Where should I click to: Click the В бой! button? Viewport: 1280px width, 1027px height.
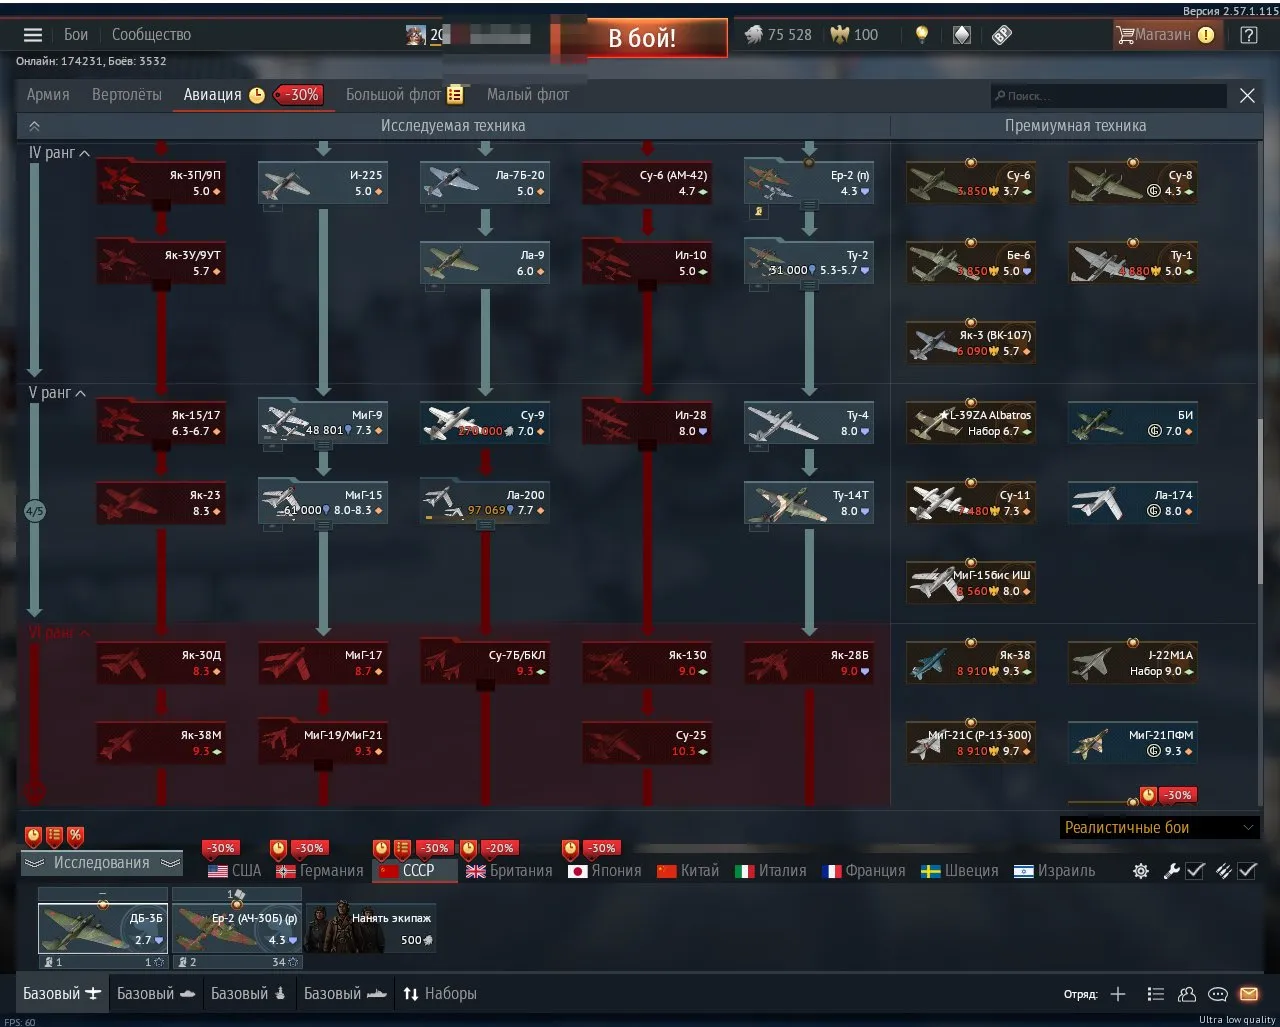[x=642, y=38]
